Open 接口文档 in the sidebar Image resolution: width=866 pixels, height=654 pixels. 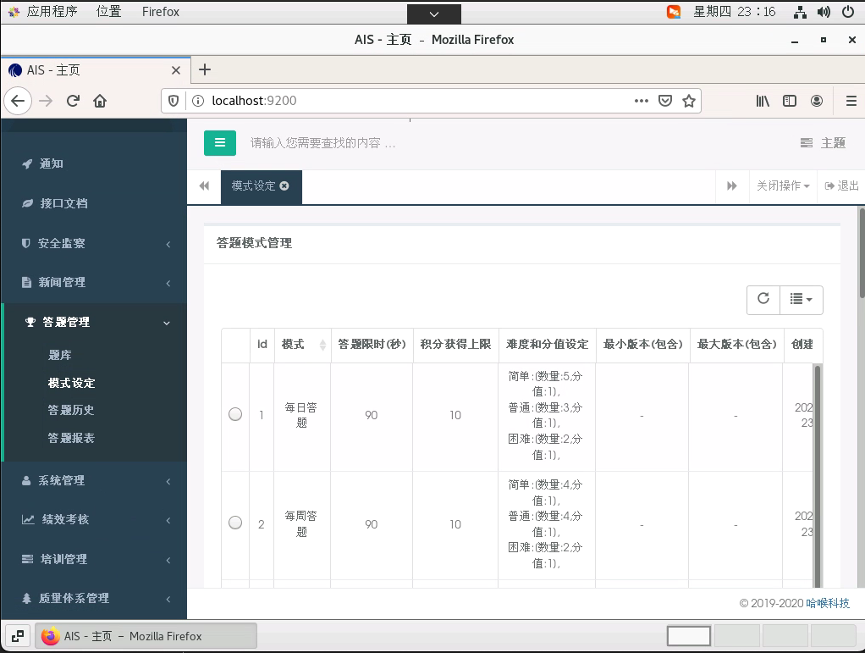(94, 203)
